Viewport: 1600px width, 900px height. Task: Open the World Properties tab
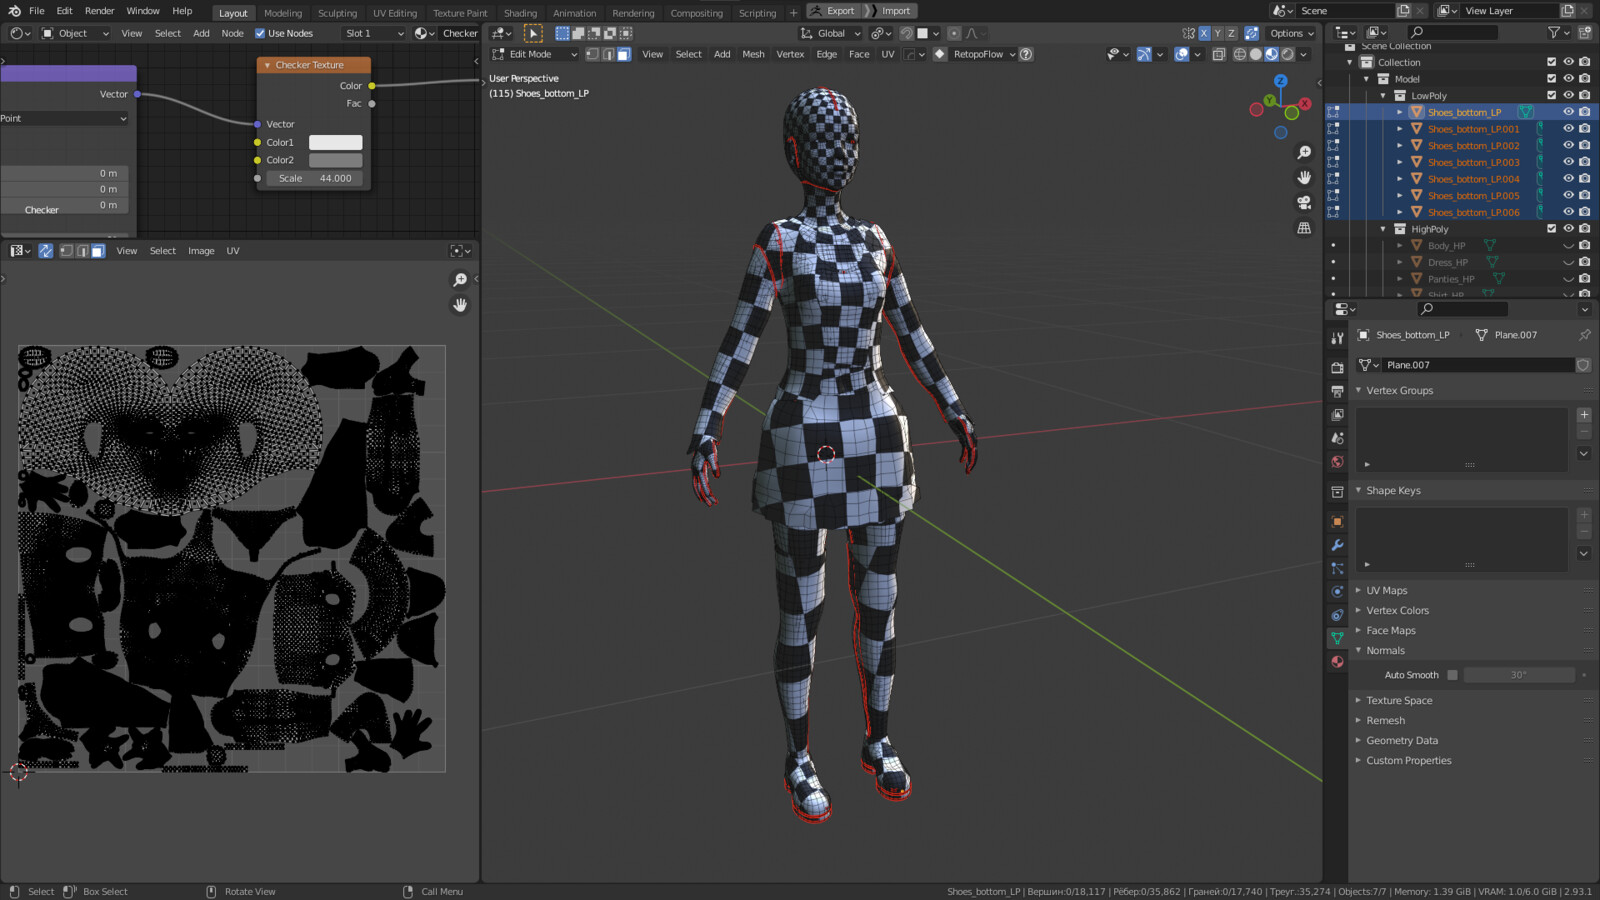point(1337,462)
